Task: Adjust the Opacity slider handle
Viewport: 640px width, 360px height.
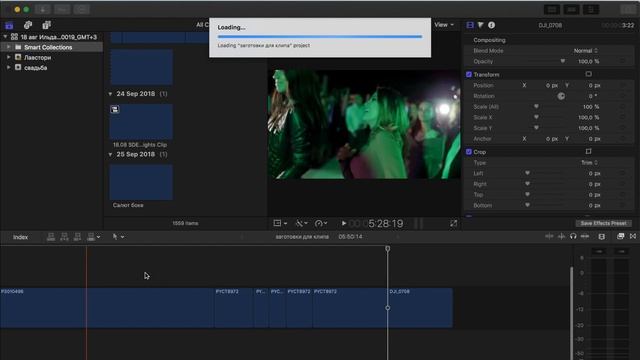Action: pyautogui.click(x=562, y=61)
